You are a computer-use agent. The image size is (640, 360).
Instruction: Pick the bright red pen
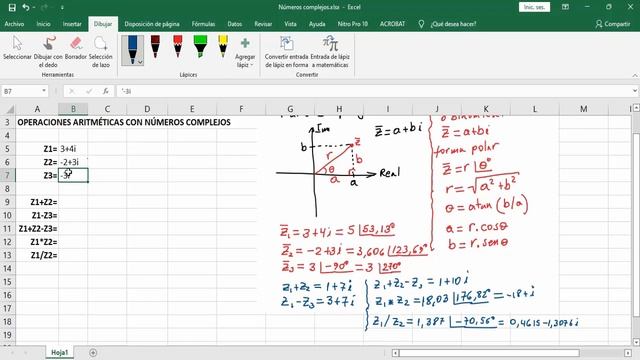coord(178,47)
